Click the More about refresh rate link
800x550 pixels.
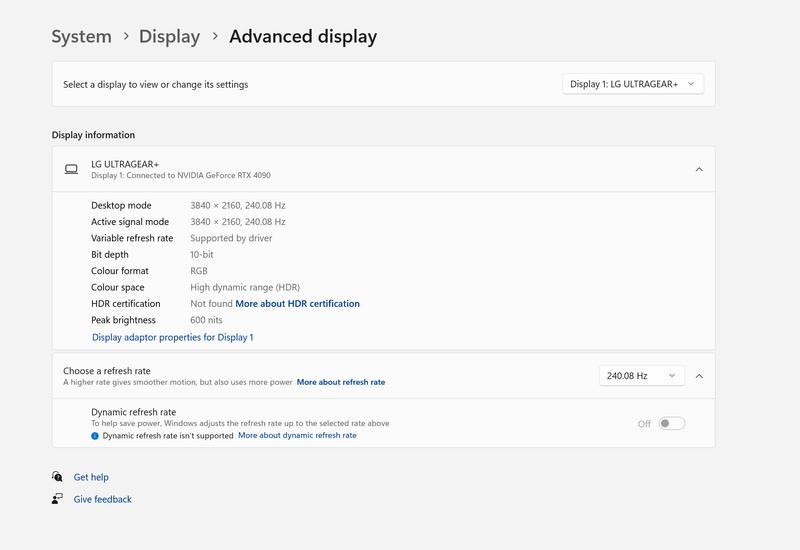[x=340, y=382]
